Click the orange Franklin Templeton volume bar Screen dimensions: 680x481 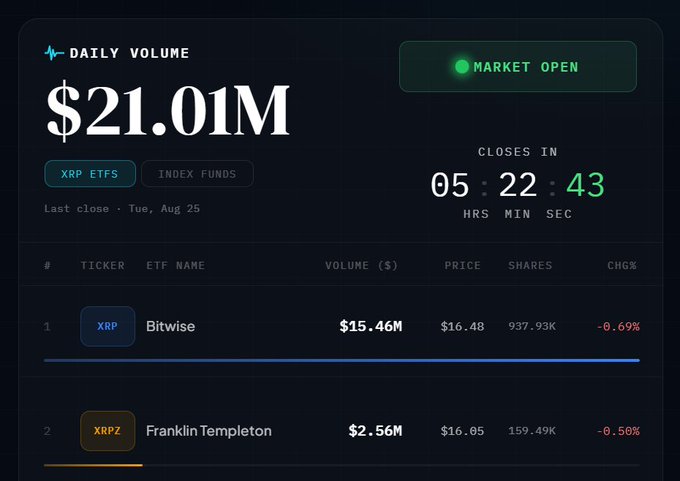point(93,465)
